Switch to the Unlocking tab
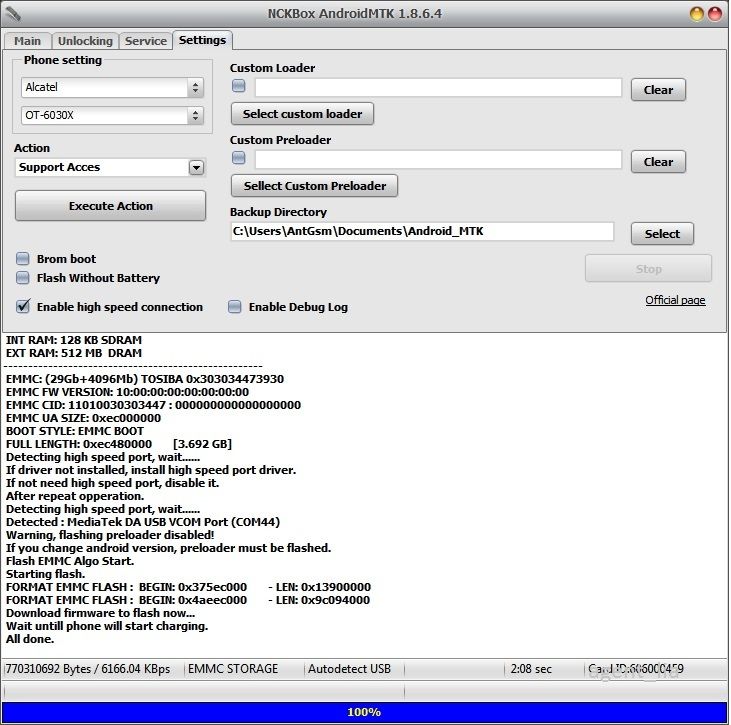 click(85, 41)
